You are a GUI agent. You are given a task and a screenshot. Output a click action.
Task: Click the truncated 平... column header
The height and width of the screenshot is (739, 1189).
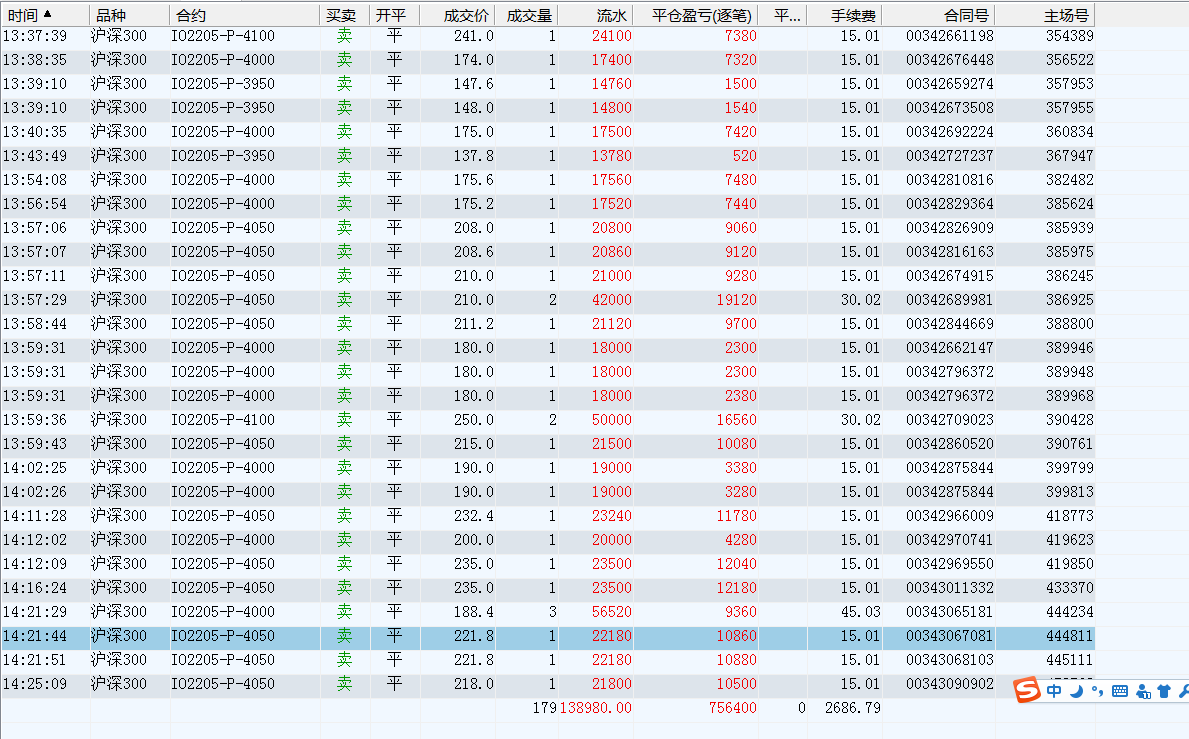783,14
